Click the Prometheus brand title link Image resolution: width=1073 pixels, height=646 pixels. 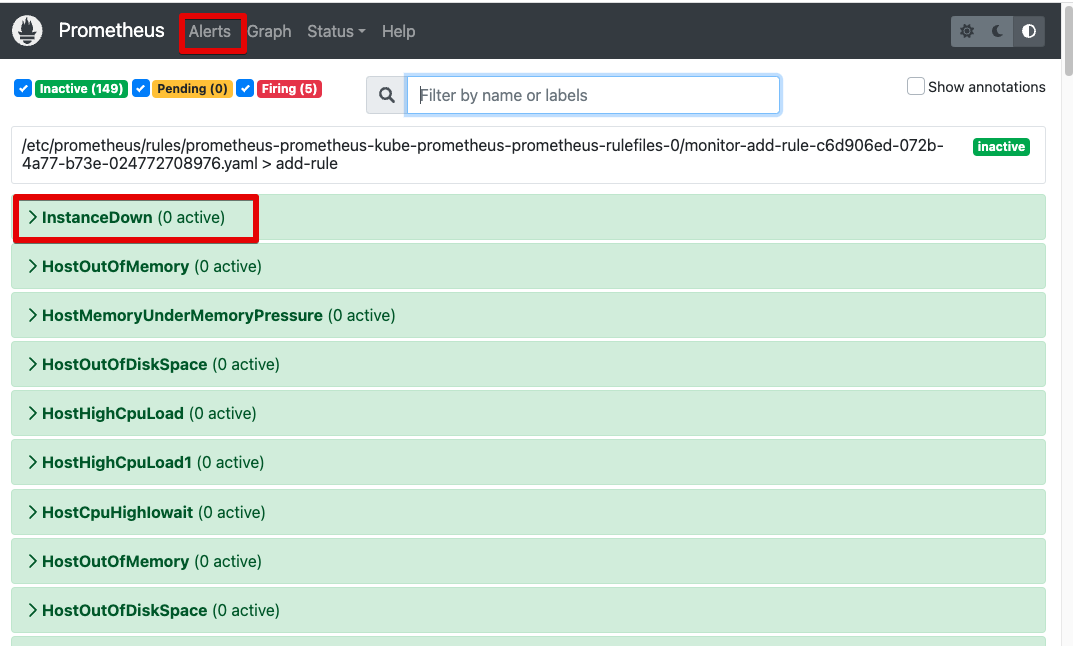tap(112, 30)
